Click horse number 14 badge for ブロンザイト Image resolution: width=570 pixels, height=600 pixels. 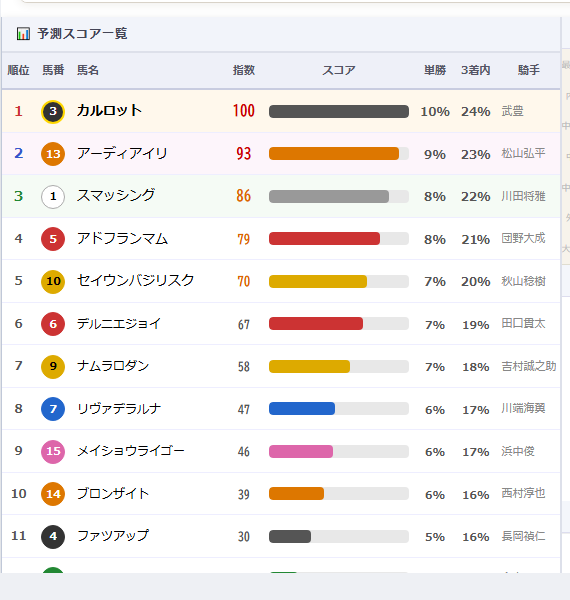[53, 494]
